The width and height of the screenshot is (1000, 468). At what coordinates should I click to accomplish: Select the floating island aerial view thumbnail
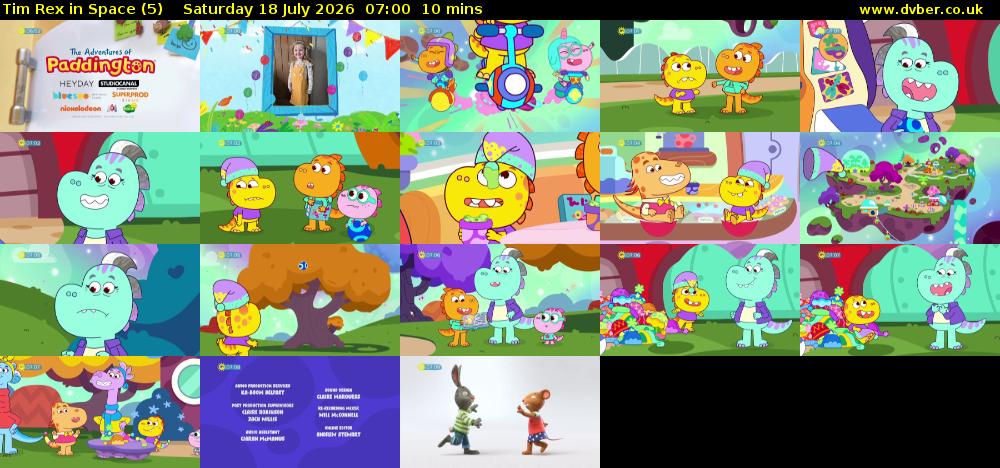[x=900, y=188]
